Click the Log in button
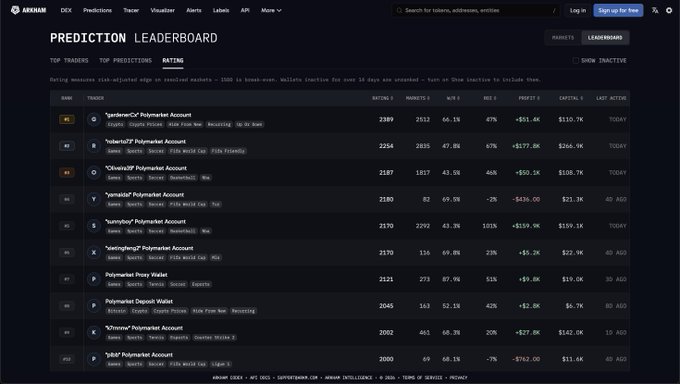The width and height of the screenshot is (680, 384). tap(578, 10)
